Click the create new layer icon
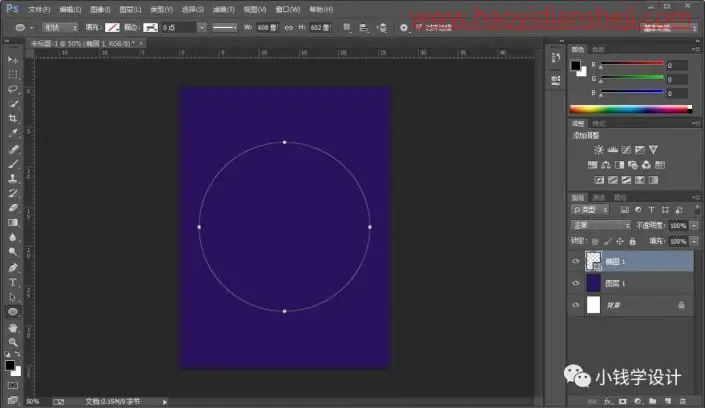The width and height of the screenshot is (705, 408). [x=668, y=401]
